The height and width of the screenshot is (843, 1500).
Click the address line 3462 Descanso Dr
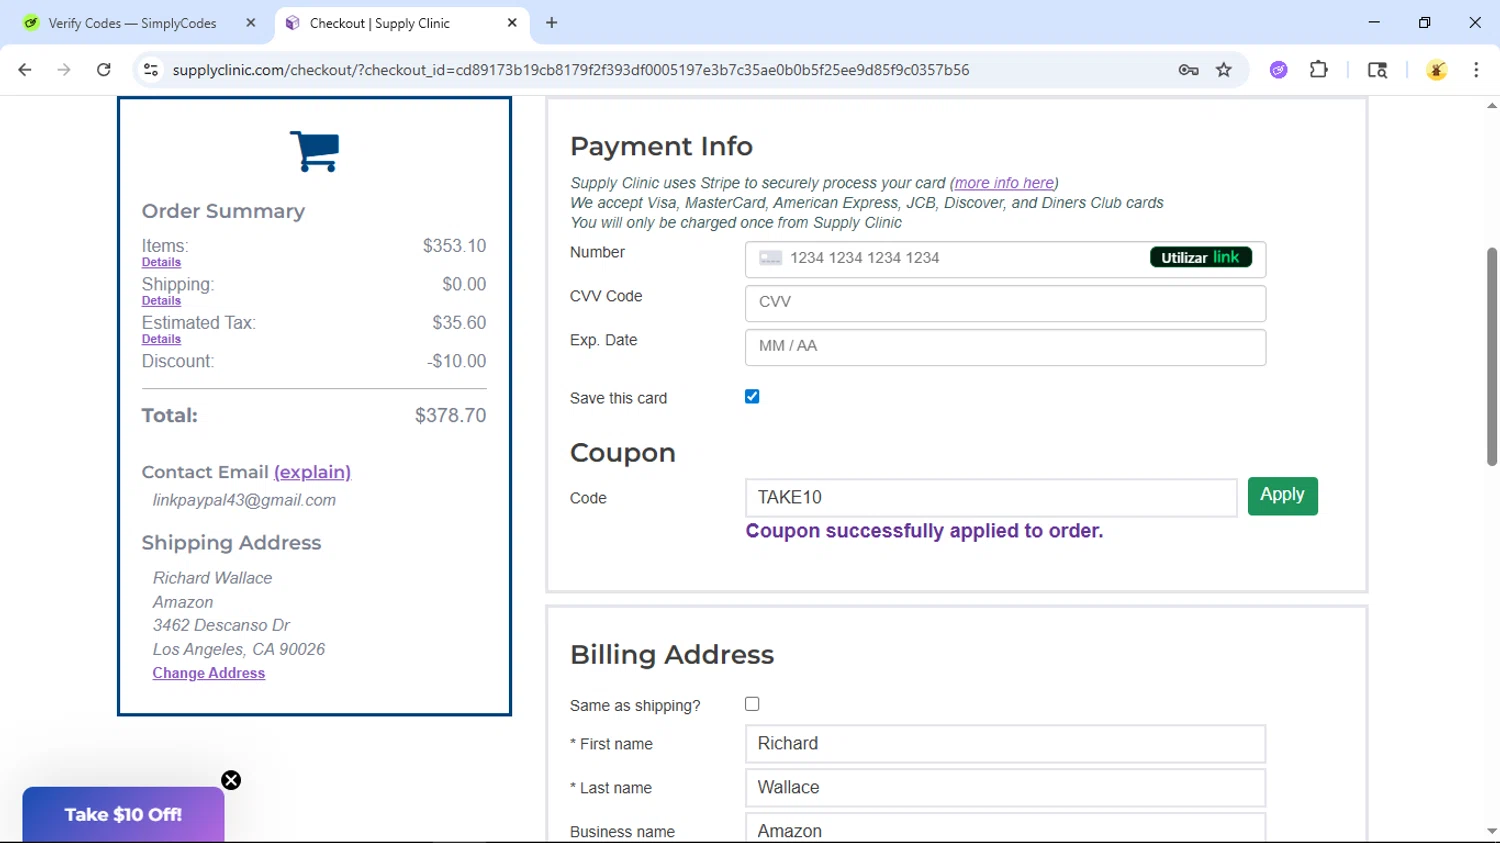tap(221, 625)
